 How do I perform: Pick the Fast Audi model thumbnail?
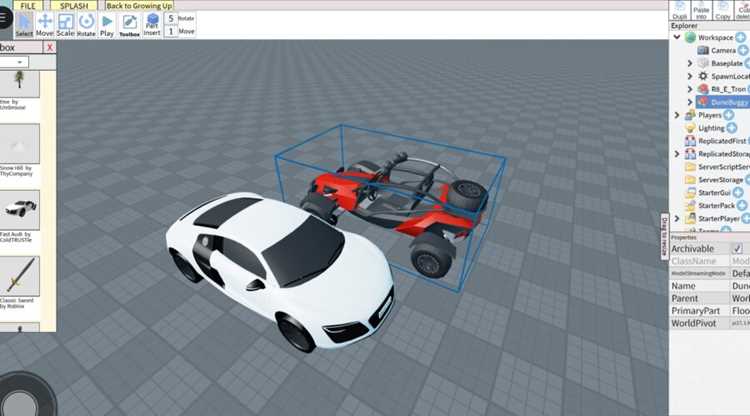(19, 209)
